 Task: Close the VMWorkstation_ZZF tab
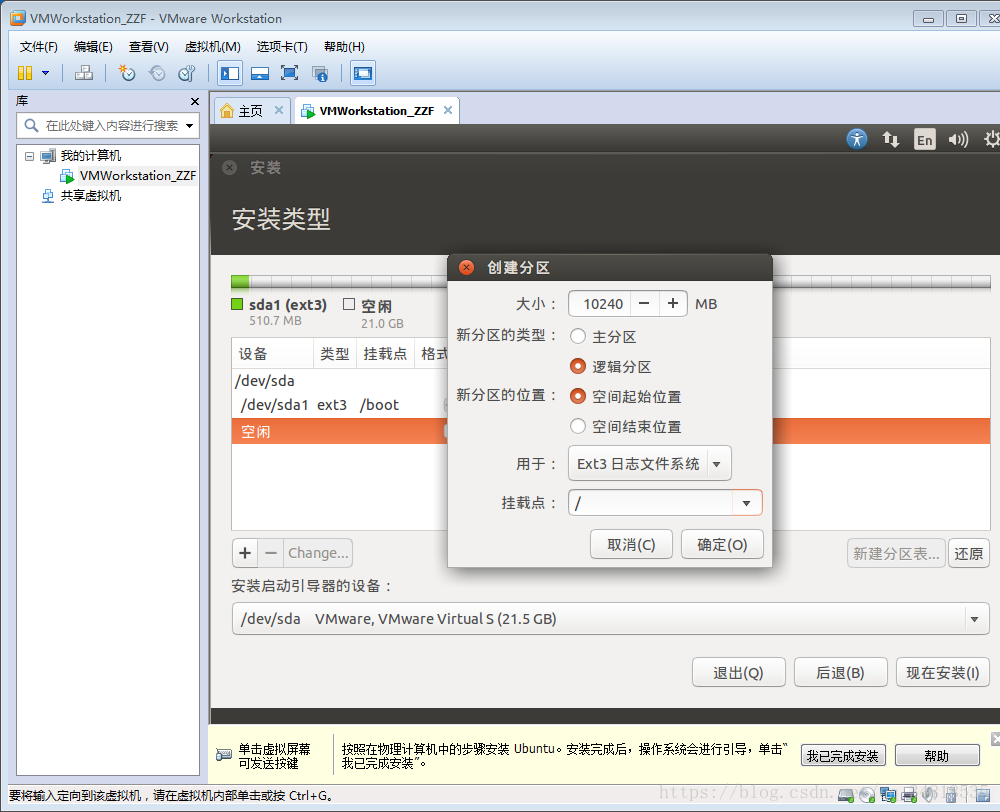[x=448, y=110]
